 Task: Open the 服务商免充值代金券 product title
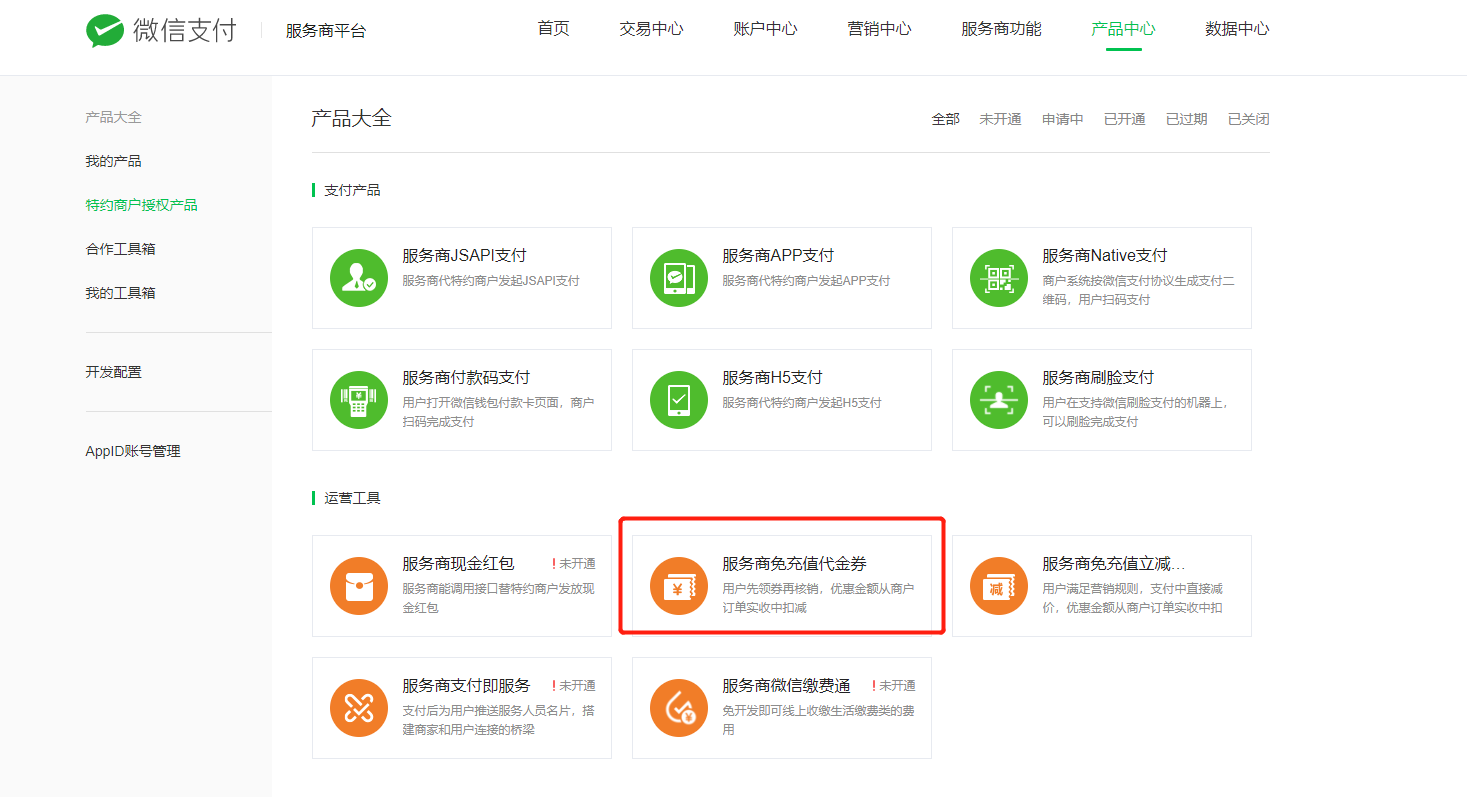[794, 564]
